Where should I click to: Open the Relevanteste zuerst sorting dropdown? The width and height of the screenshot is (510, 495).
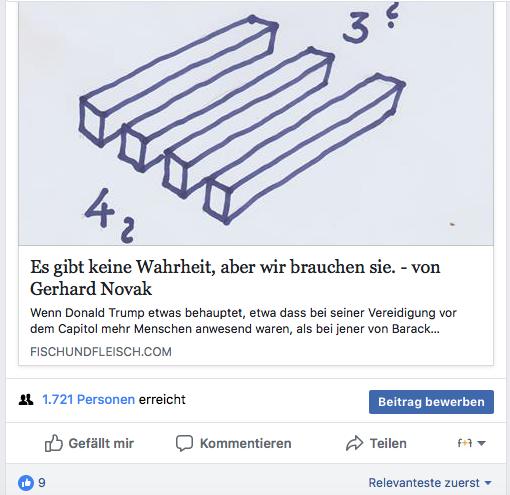point(430,483)
